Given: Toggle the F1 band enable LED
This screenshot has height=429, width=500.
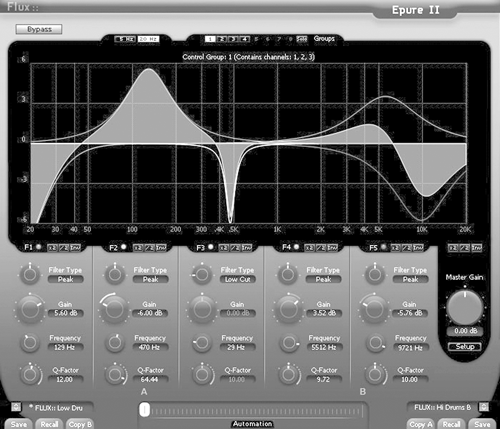Looking at the screenshot, I should coord(39,247).
